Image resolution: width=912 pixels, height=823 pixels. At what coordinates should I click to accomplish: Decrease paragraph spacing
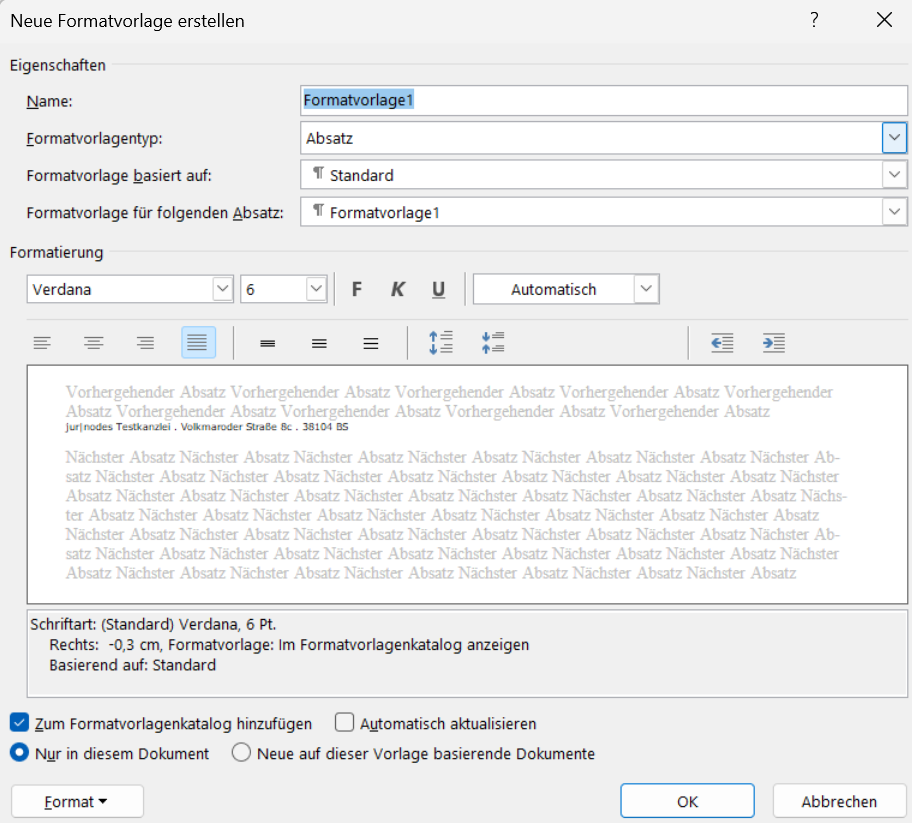click(x=492, y=343)
